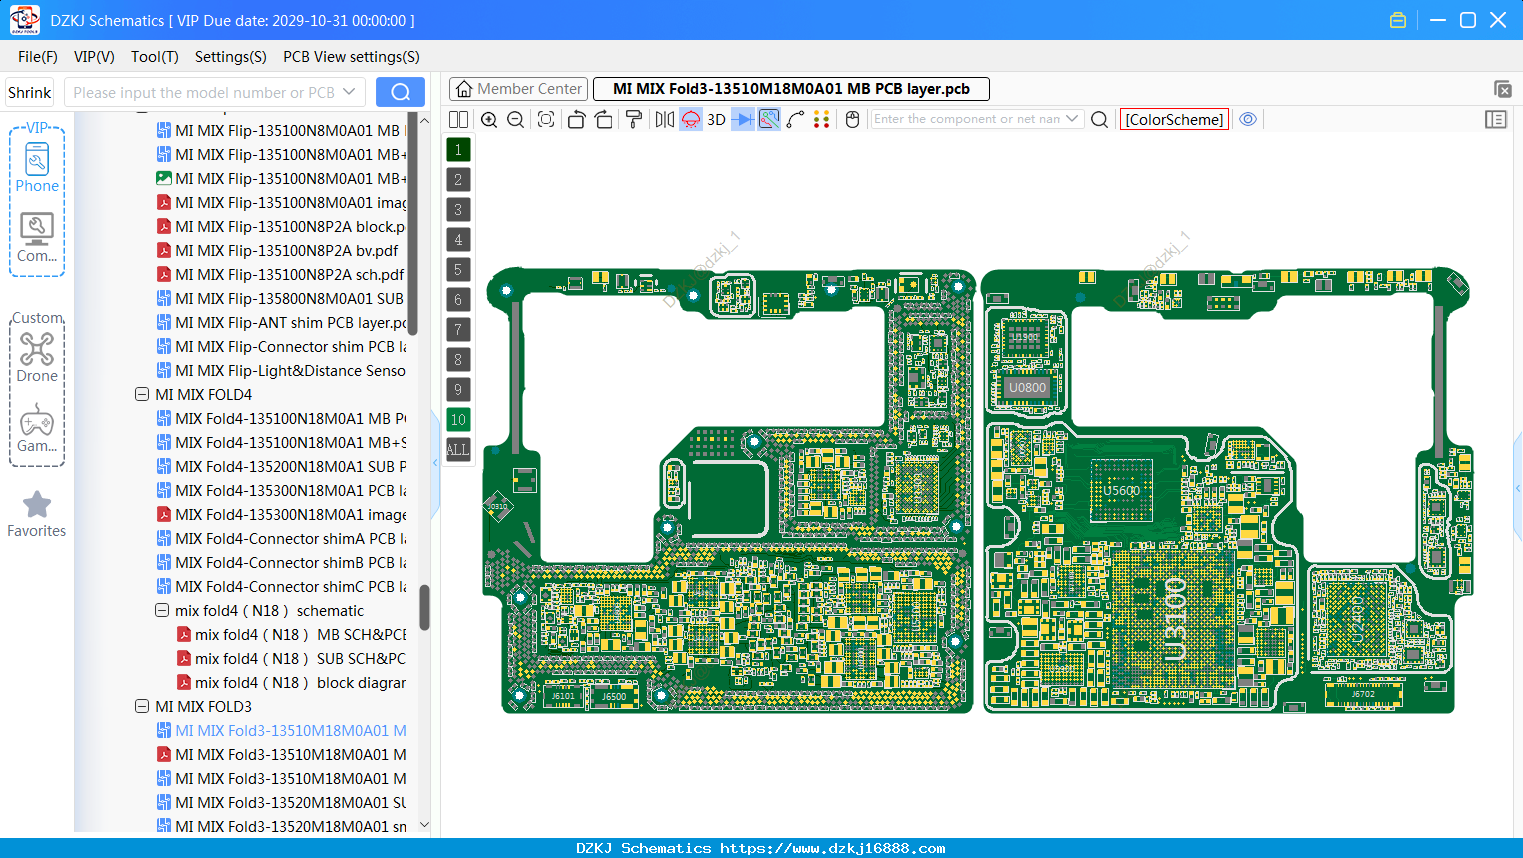
Task: Open MI MIX Flip-ANT shim PCB layer file
Action: [x=282, y=323]
